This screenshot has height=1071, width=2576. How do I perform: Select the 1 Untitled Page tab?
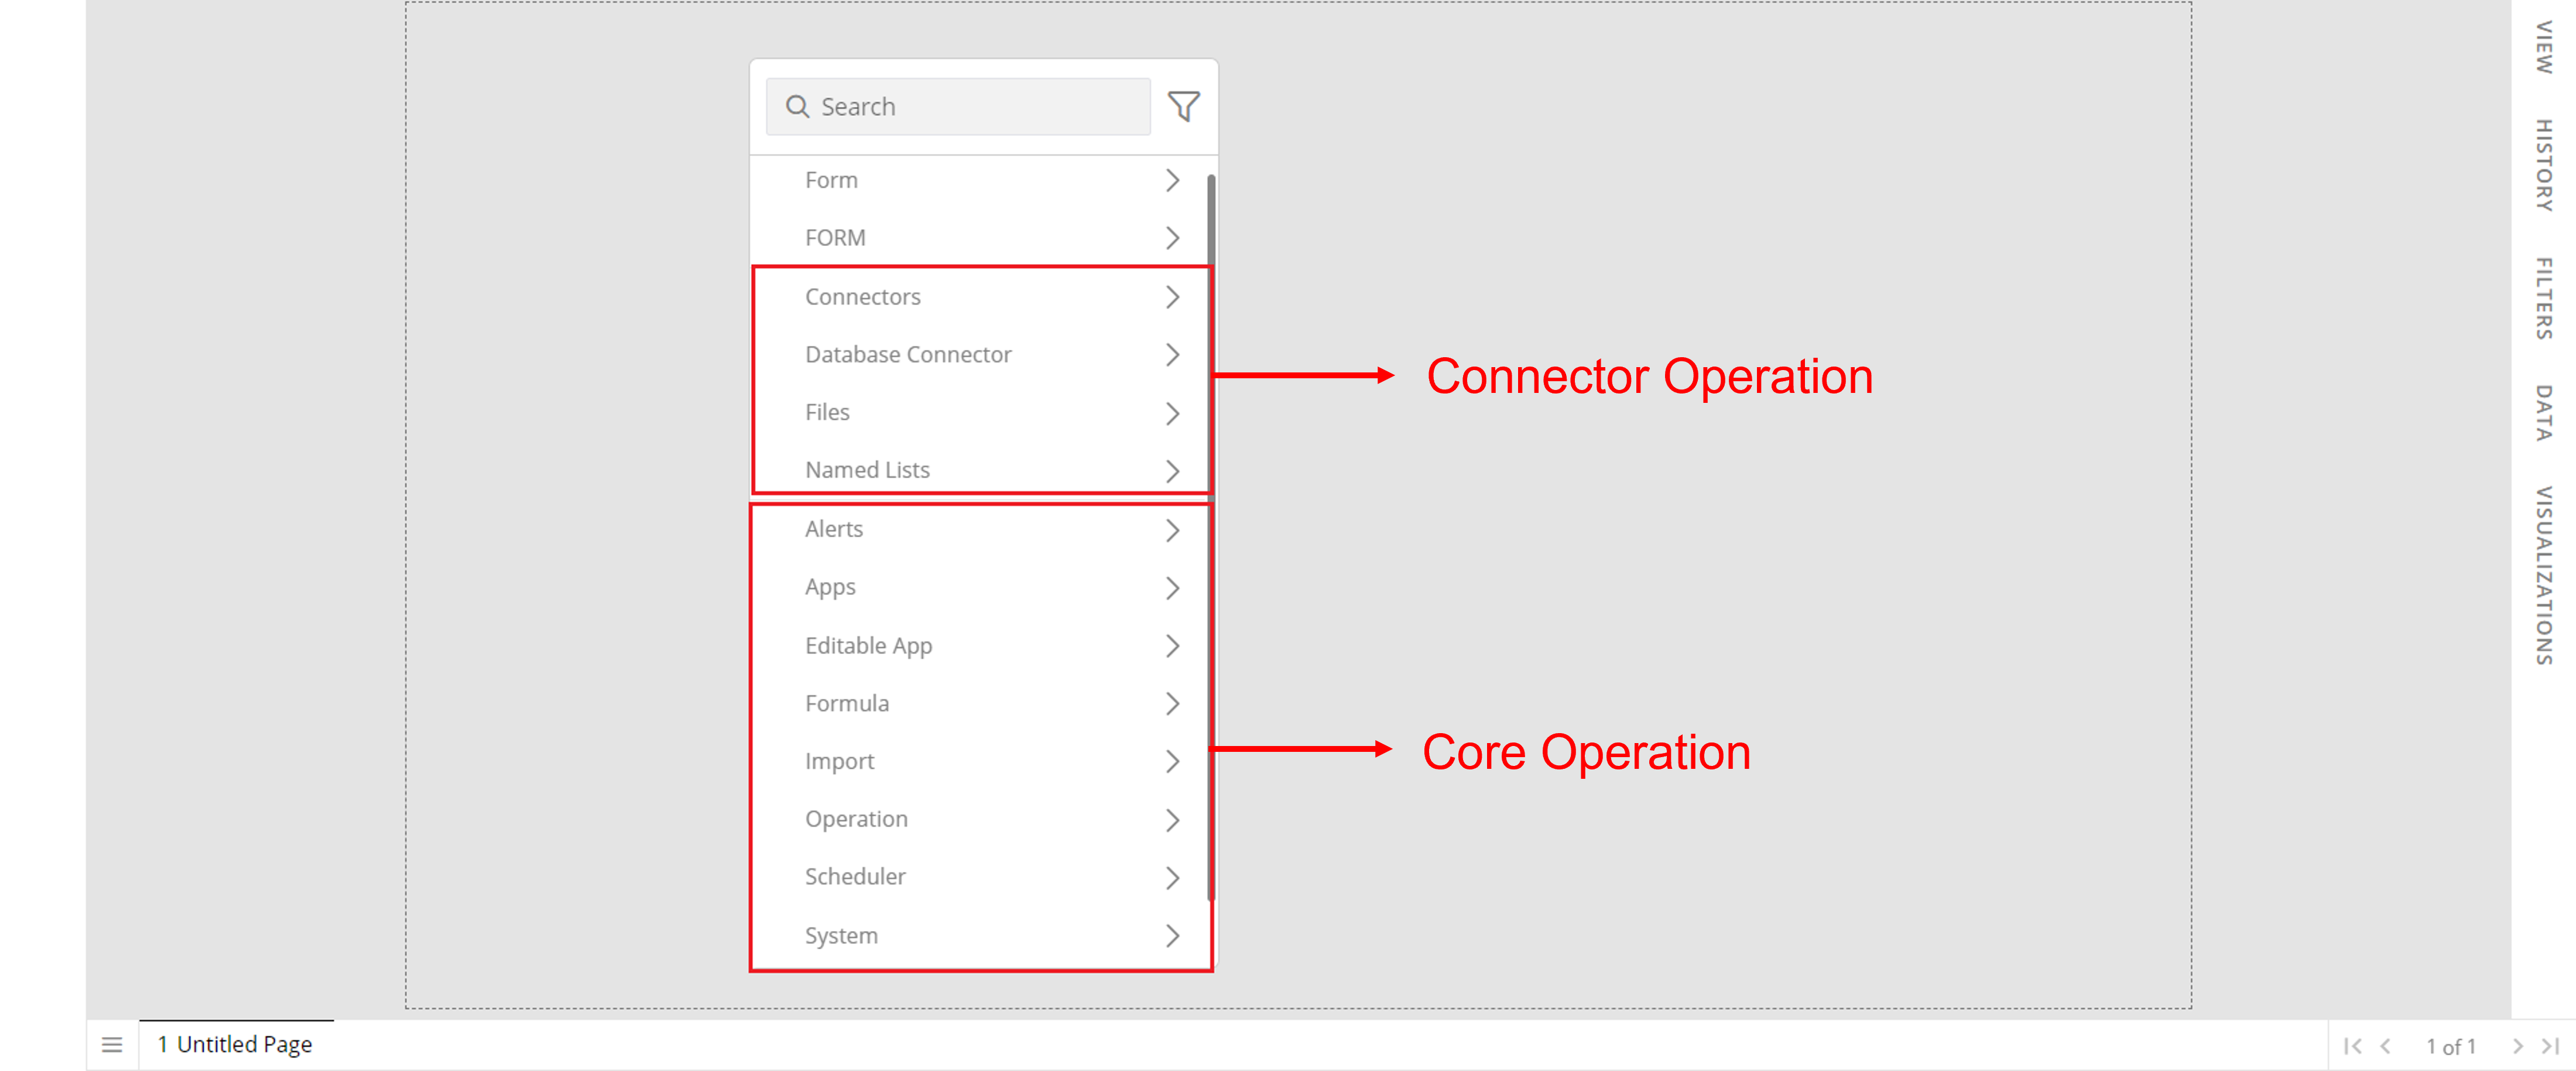point(236,1045)
